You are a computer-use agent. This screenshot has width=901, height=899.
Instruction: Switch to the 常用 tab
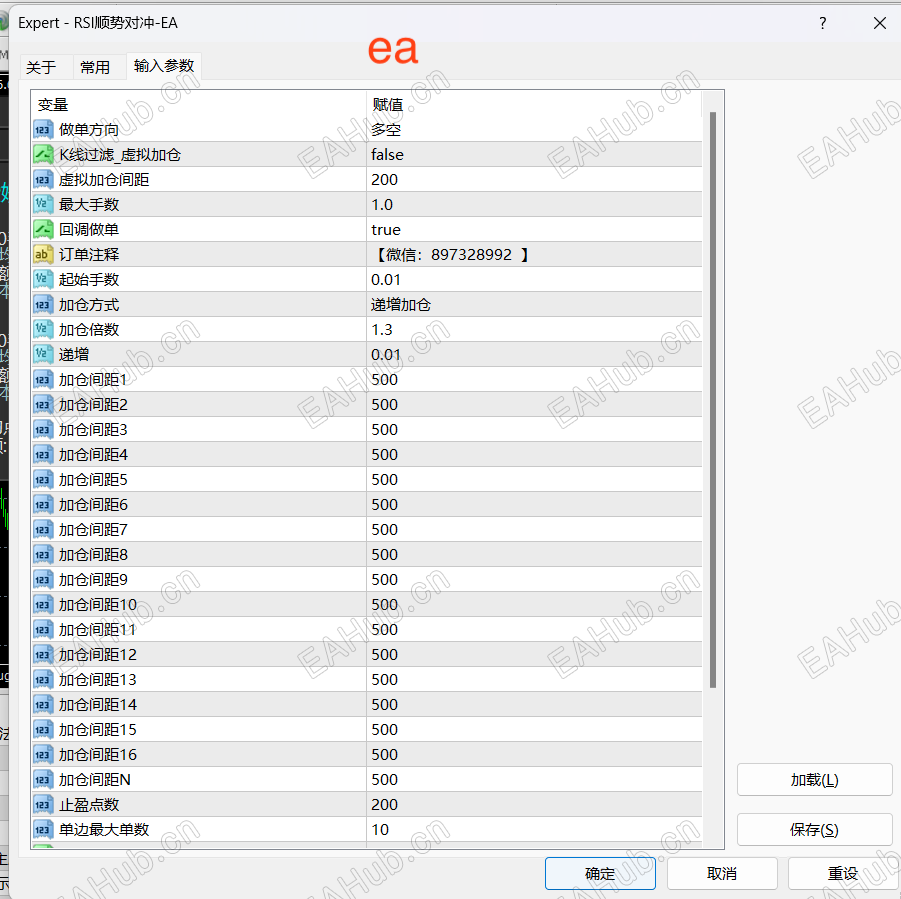tap(95, 67)
